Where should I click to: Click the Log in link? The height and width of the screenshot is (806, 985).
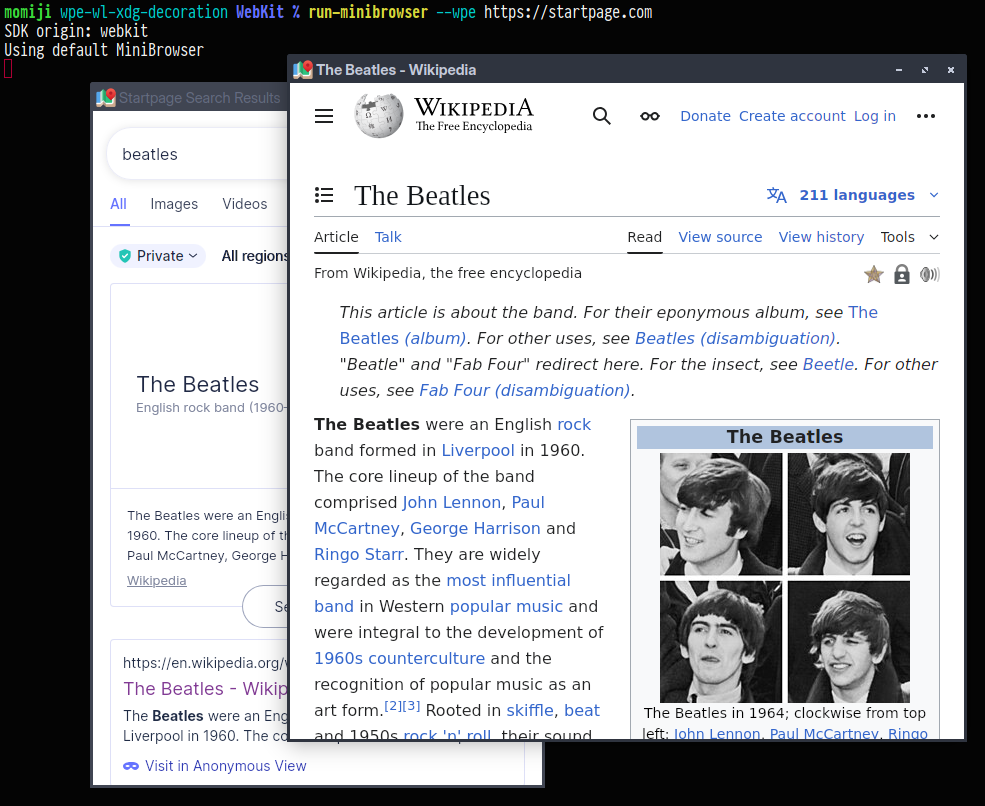[874, 116]
